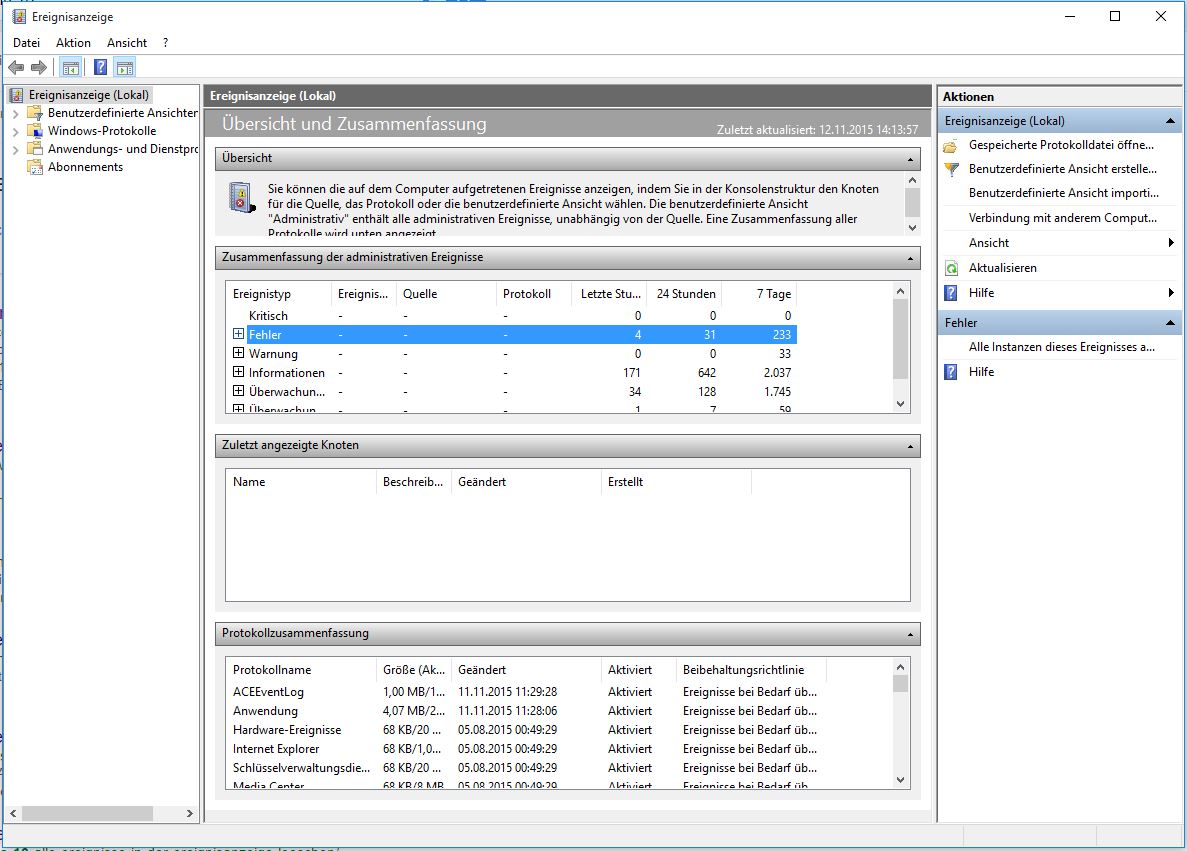
Task: Click 'Verbindung mit anderem Computer' action
Action: point(1062,218)
